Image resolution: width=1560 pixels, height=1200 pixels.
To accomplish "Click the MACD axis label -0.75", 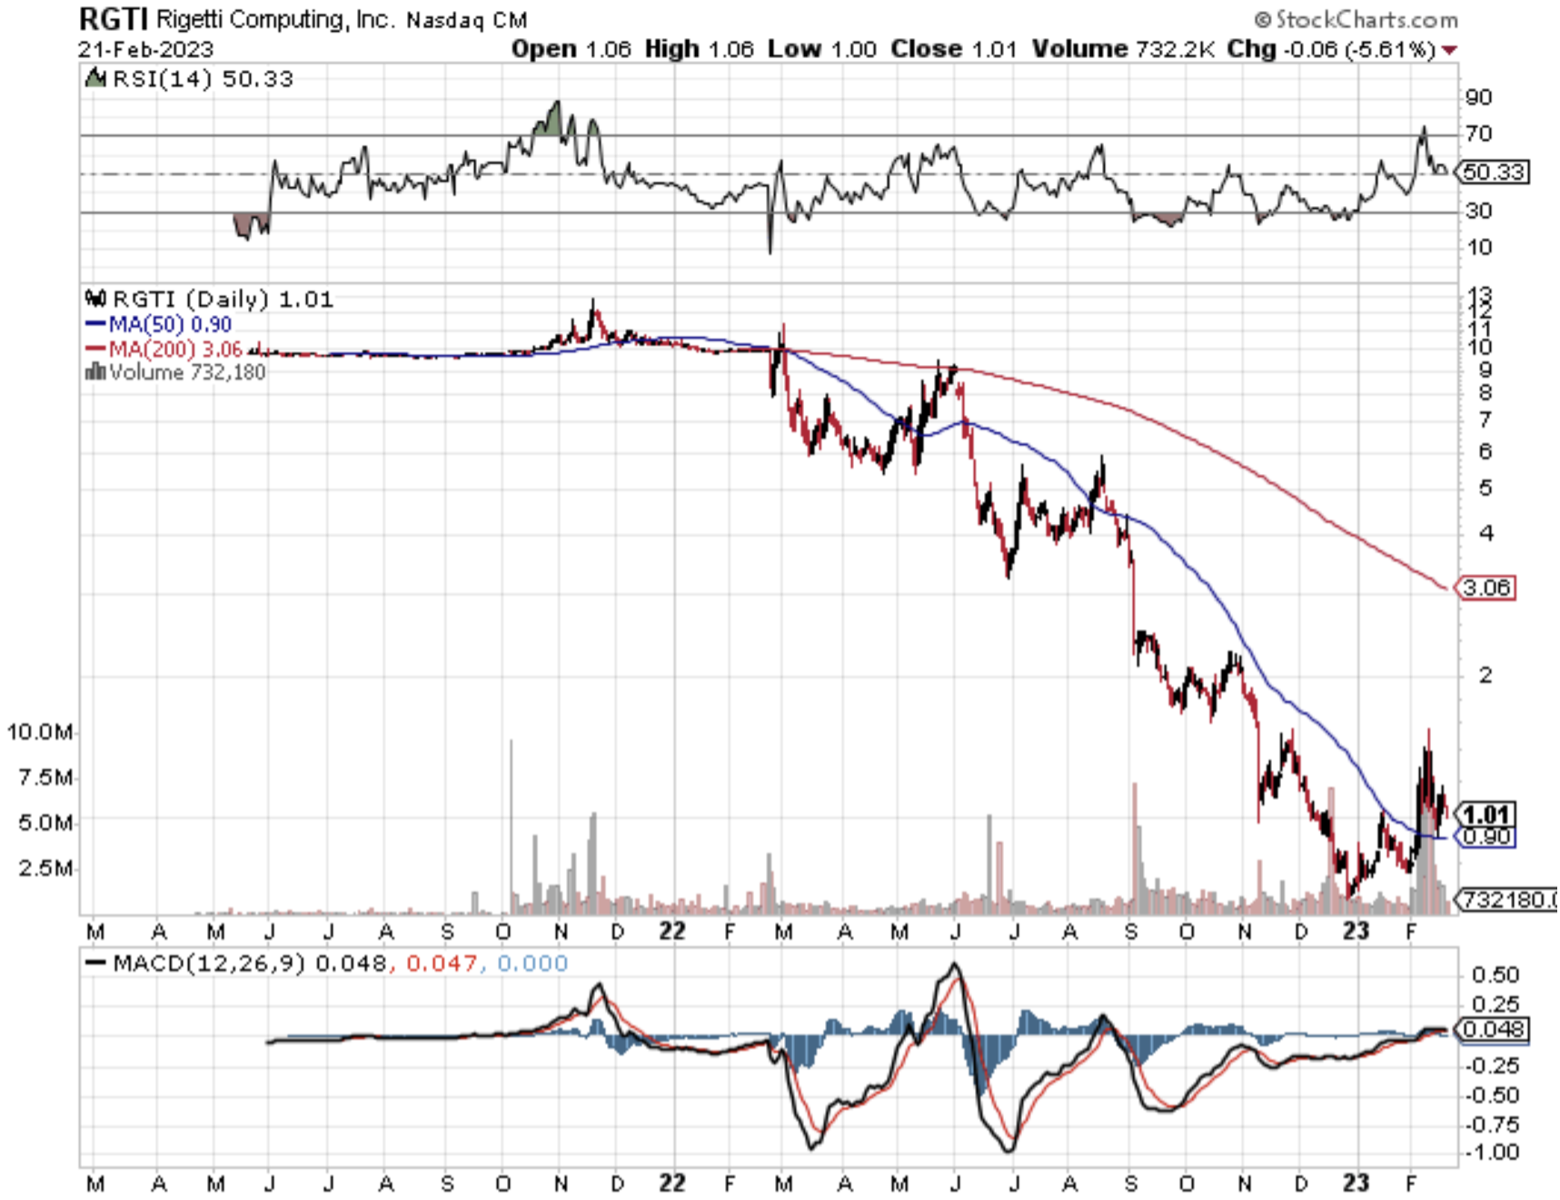I will (1491, 1124).
